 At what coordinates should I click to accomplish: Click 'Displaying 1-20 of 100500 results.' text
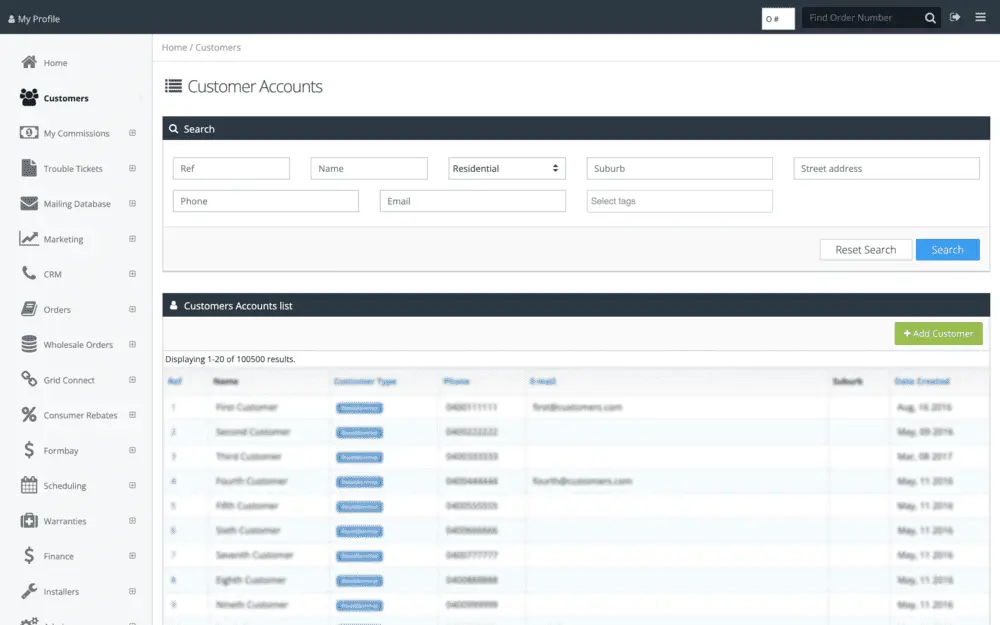230,359
